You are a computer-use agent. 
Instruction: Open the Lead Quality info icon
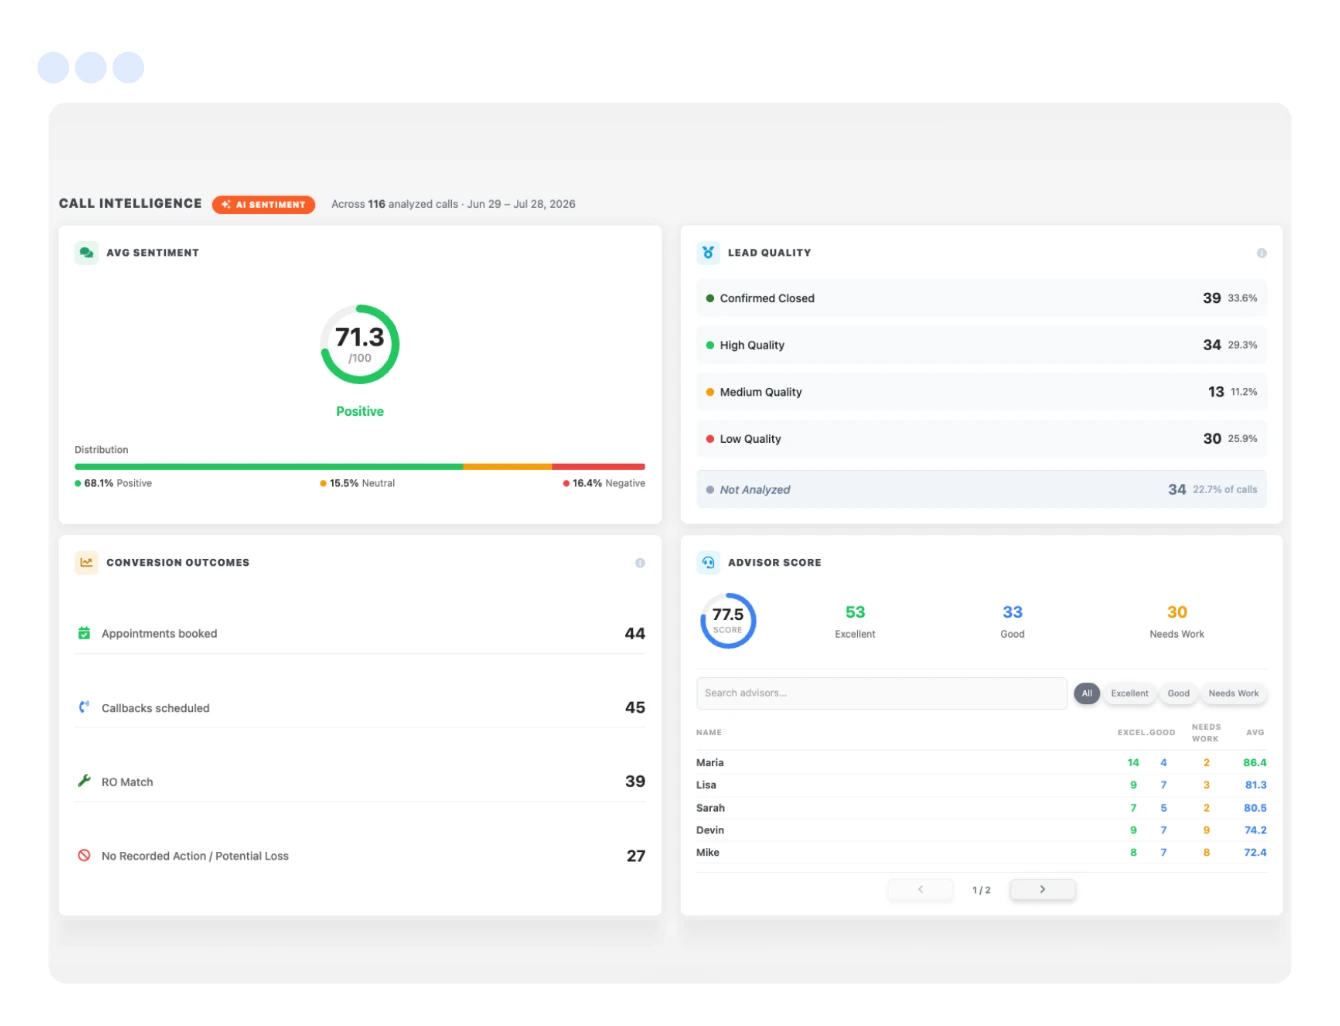pos(1261,253)
